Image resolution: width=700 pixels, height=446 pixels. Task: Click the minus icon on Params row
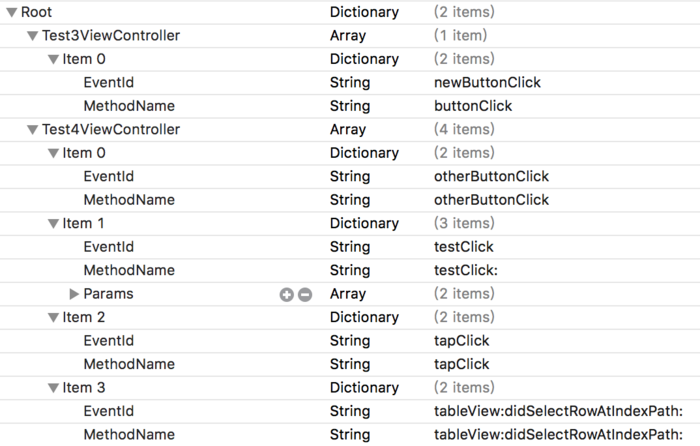point(305,295)
